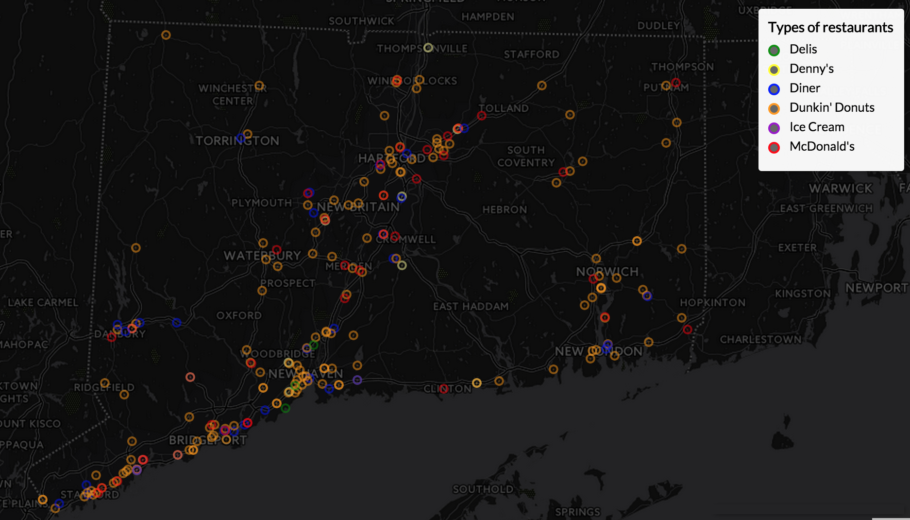This screenshot has height=520, width=910.
Task: Click the blue Diner legend swatch
Action: point(774,89)
